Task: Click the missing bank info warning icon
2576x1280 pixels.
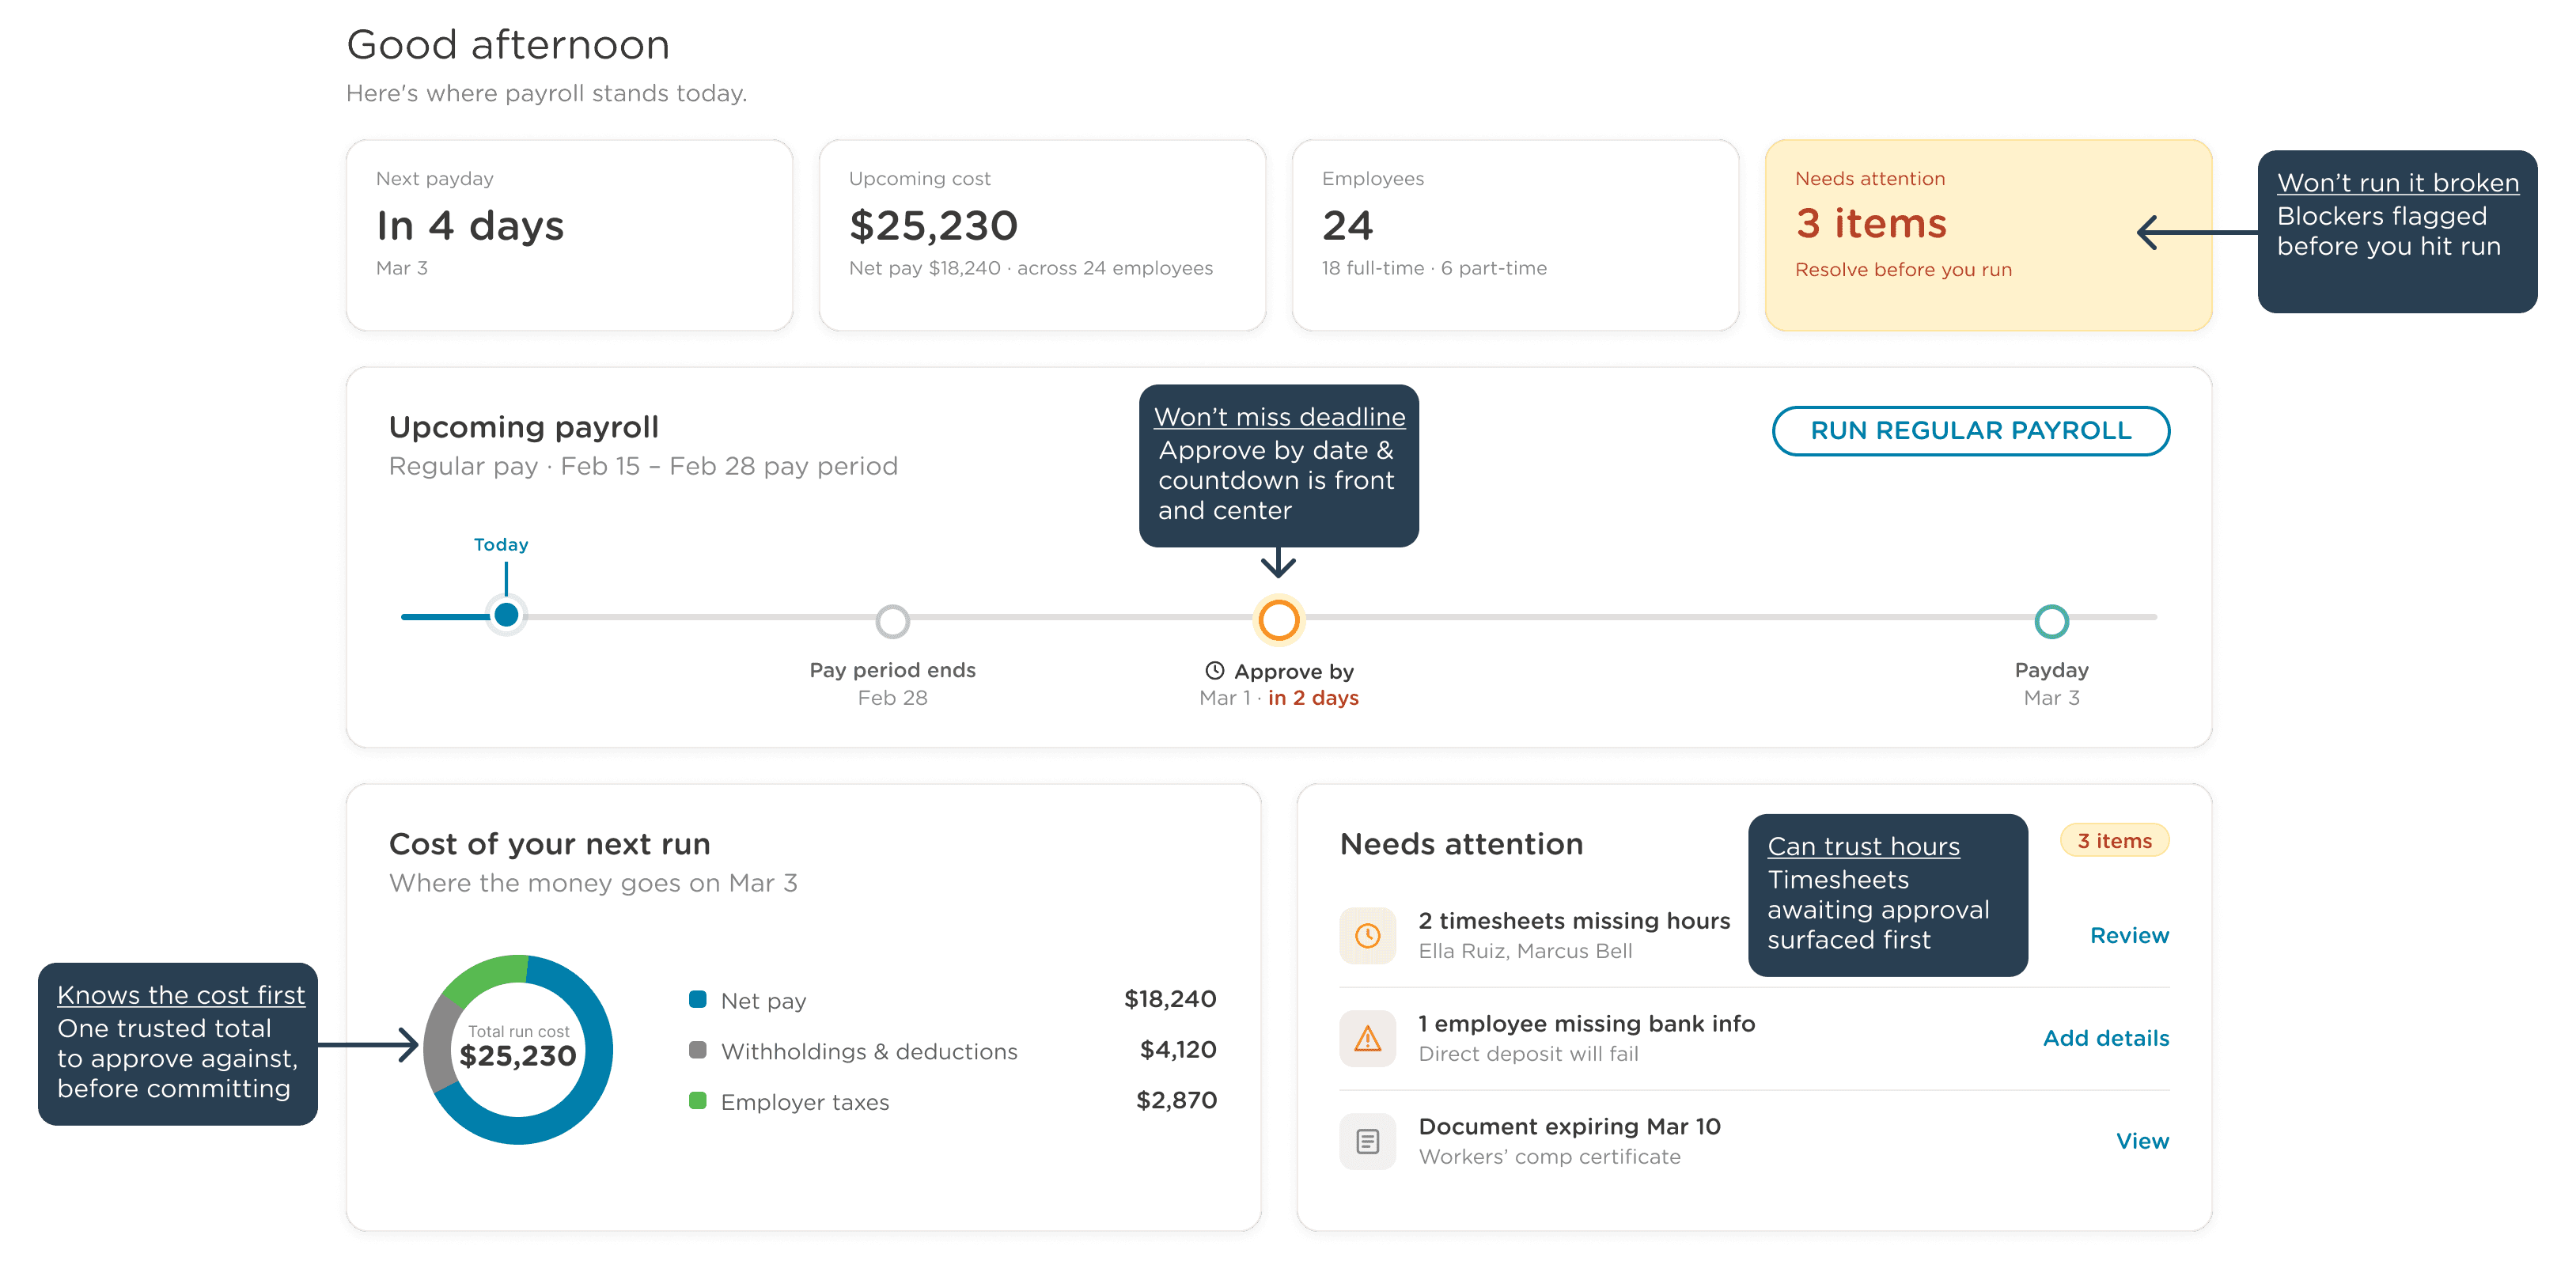Action: click(x=1367, y=1038)
